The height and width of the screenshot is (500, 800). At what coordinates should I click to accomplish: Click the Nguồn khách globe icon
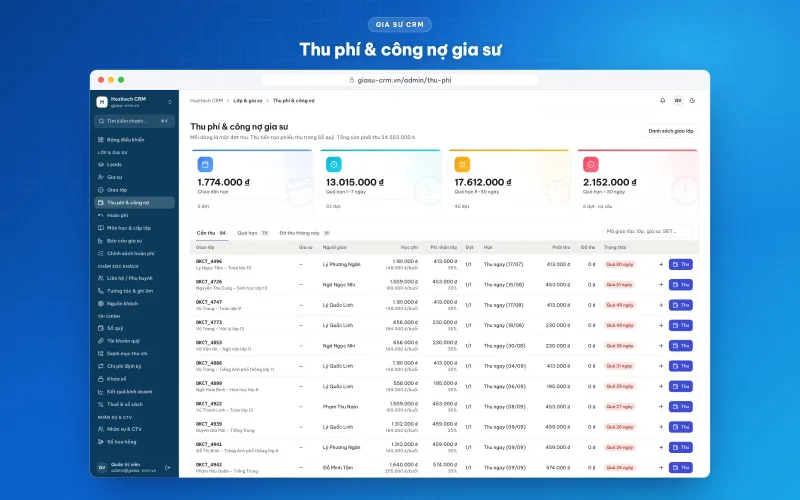pyautogui.click(x=101, y=304)
